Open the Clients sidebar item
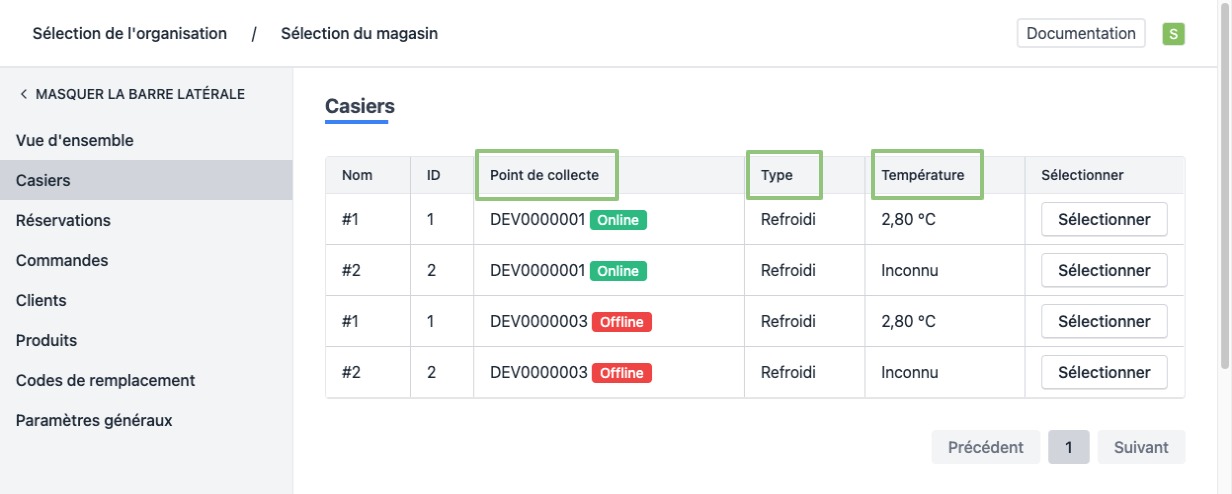Viewport: 1232px width, 494px height. pos(41,301)
